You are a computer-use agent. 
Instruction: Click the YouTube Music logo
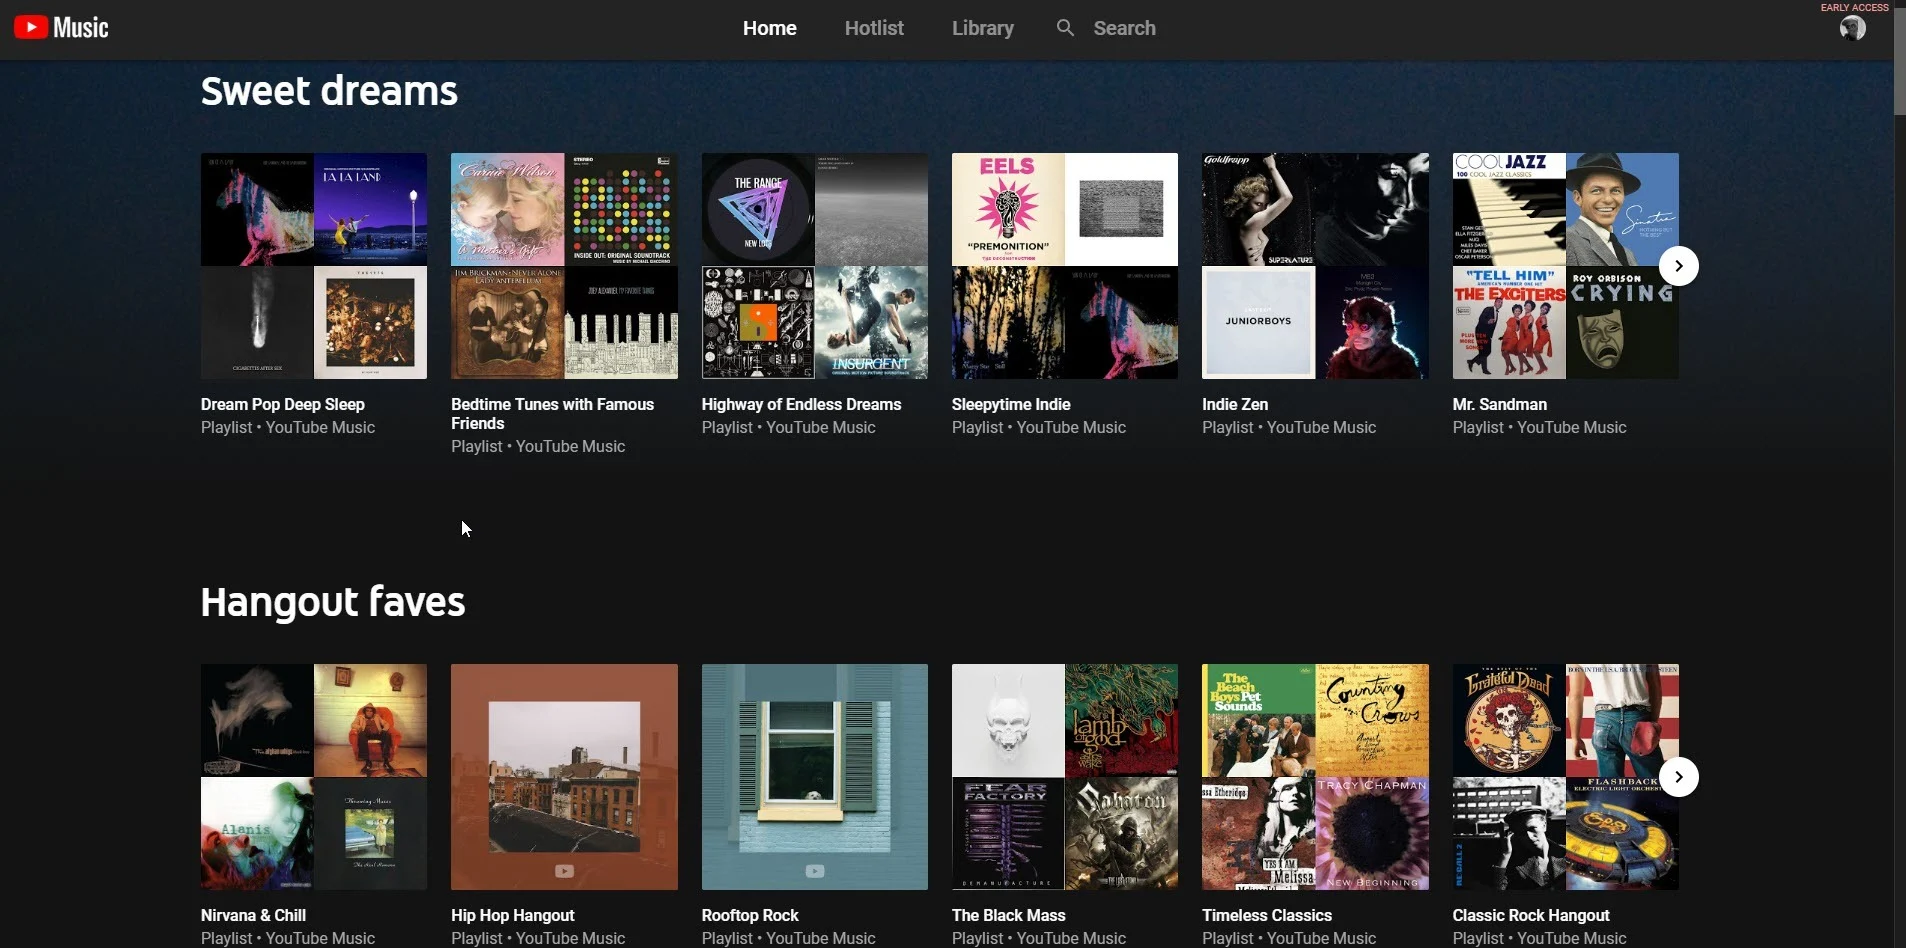coord(61,28)
